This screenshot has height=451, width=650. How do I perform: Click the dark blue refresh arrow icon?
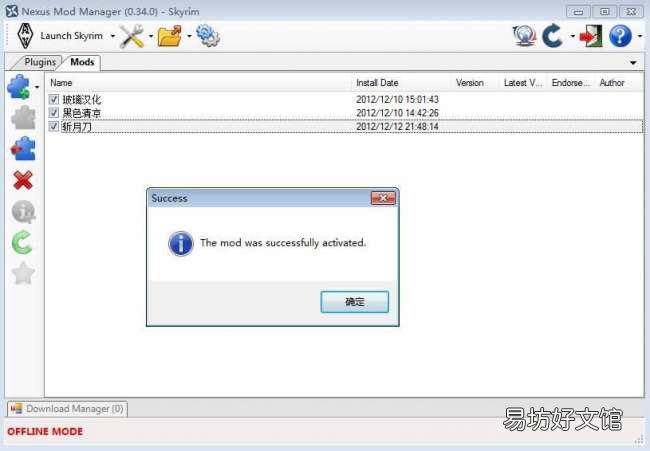pyautogui.click(x=553, y=36)
